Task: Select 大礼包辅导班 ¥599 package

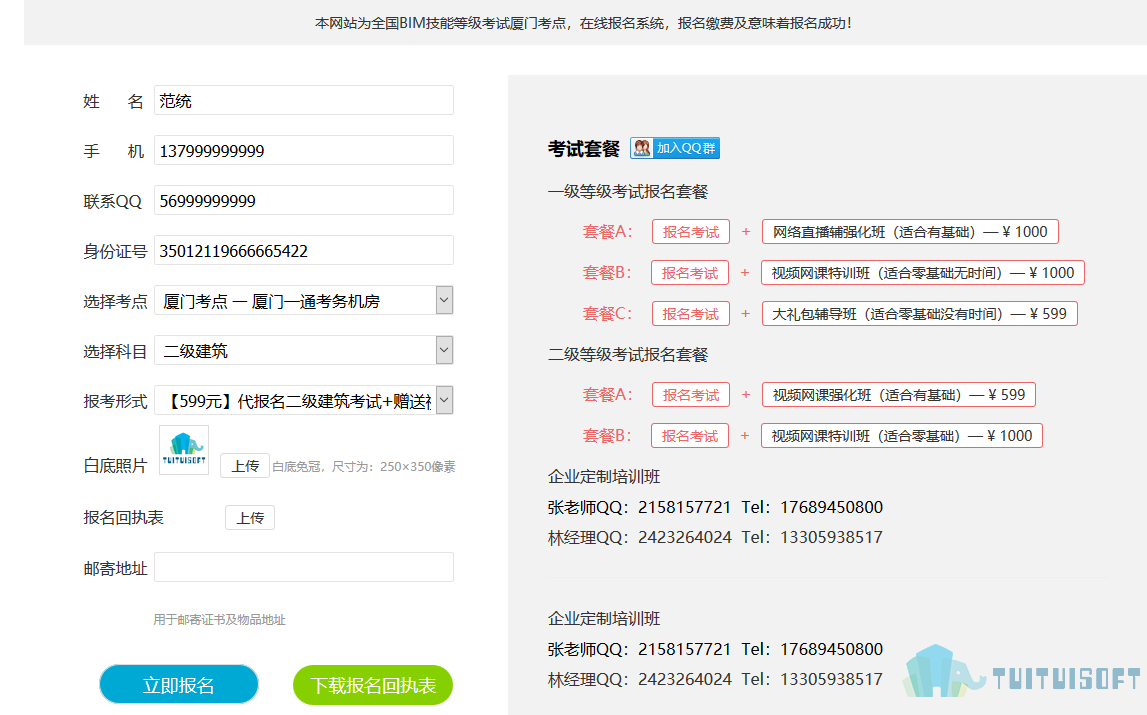Action: tap(920, 314)
